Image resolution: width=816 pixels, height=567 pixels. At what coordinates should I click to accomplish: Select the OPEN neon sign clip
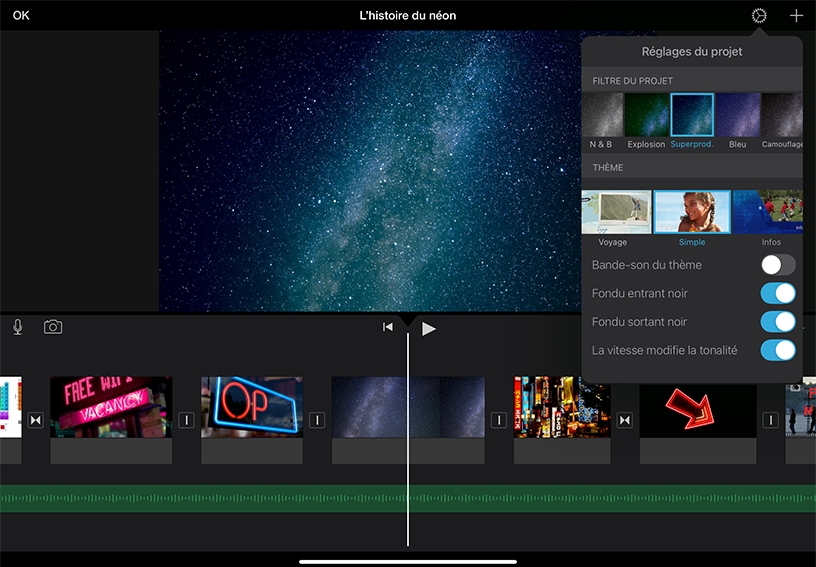pos(252,420)
